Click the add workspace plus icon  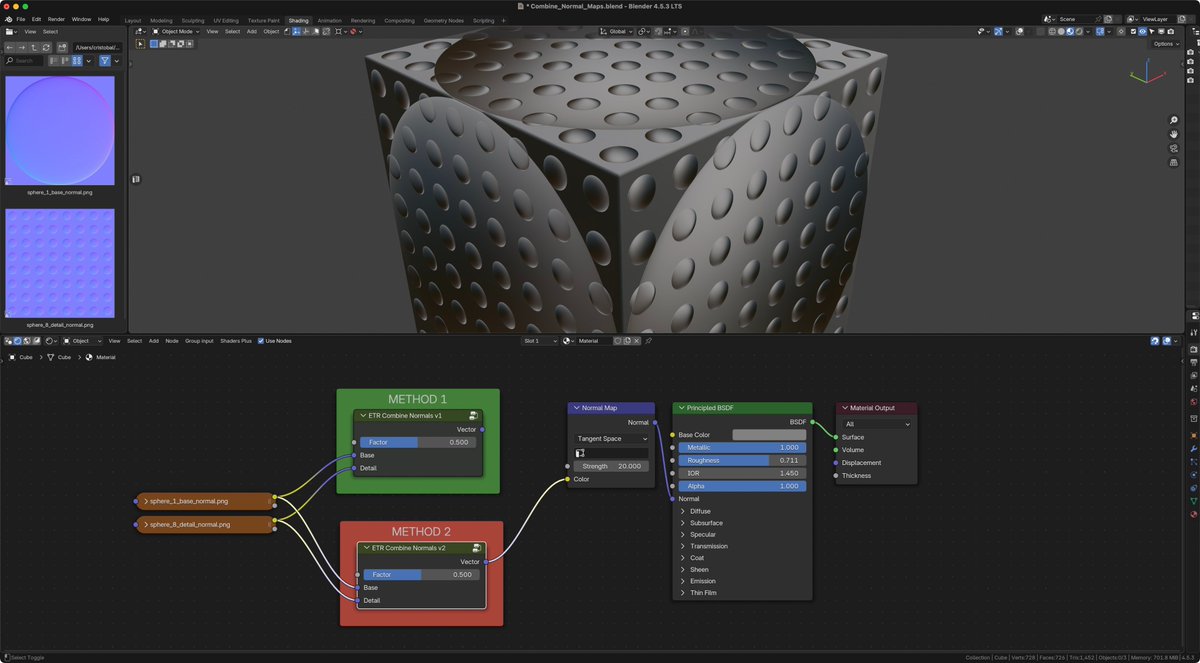[x=503, y=20]
